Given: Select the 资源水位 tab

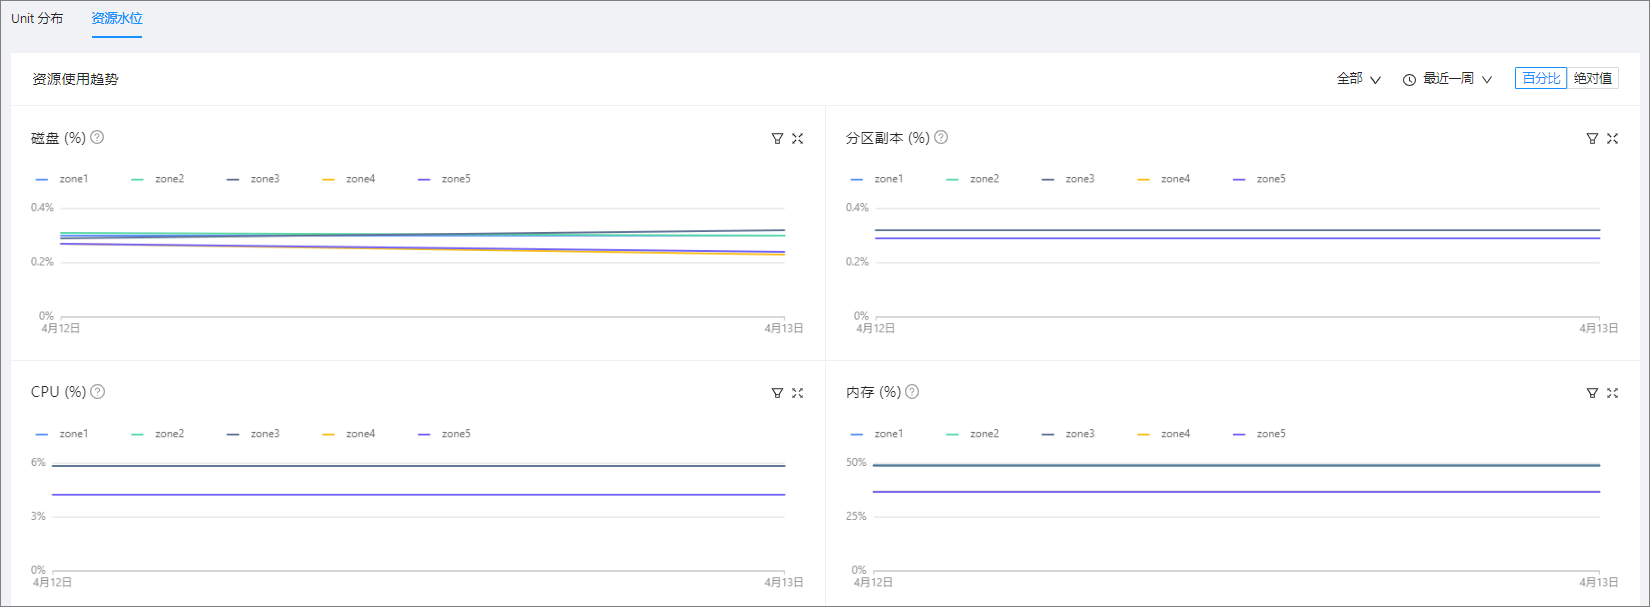Looking at the screenshot, I should point(117,19).
